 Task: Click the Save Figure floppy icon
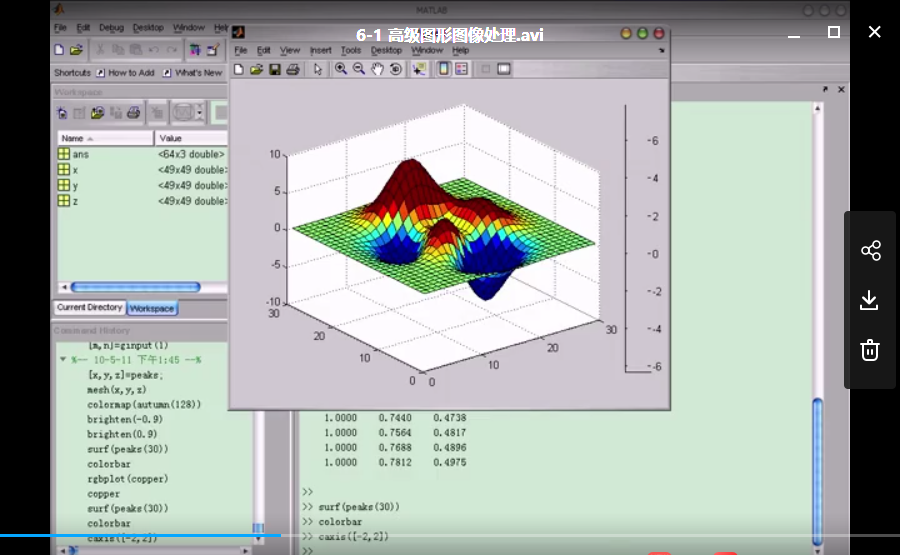[x=275, y=69]
